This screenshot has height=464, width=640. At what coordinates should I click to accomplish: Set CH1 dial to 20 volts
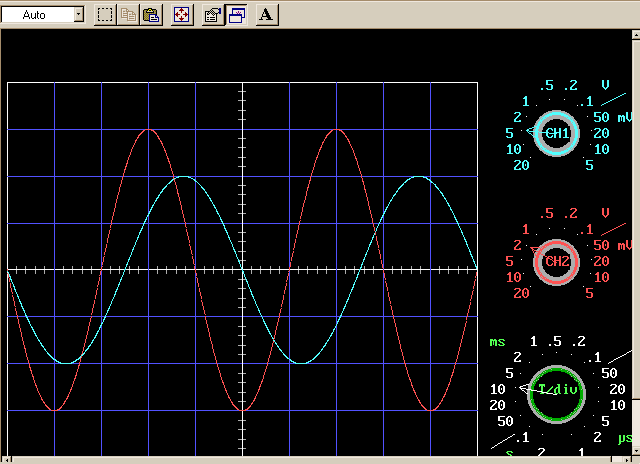pyautogui.click(x=521, y=165)
